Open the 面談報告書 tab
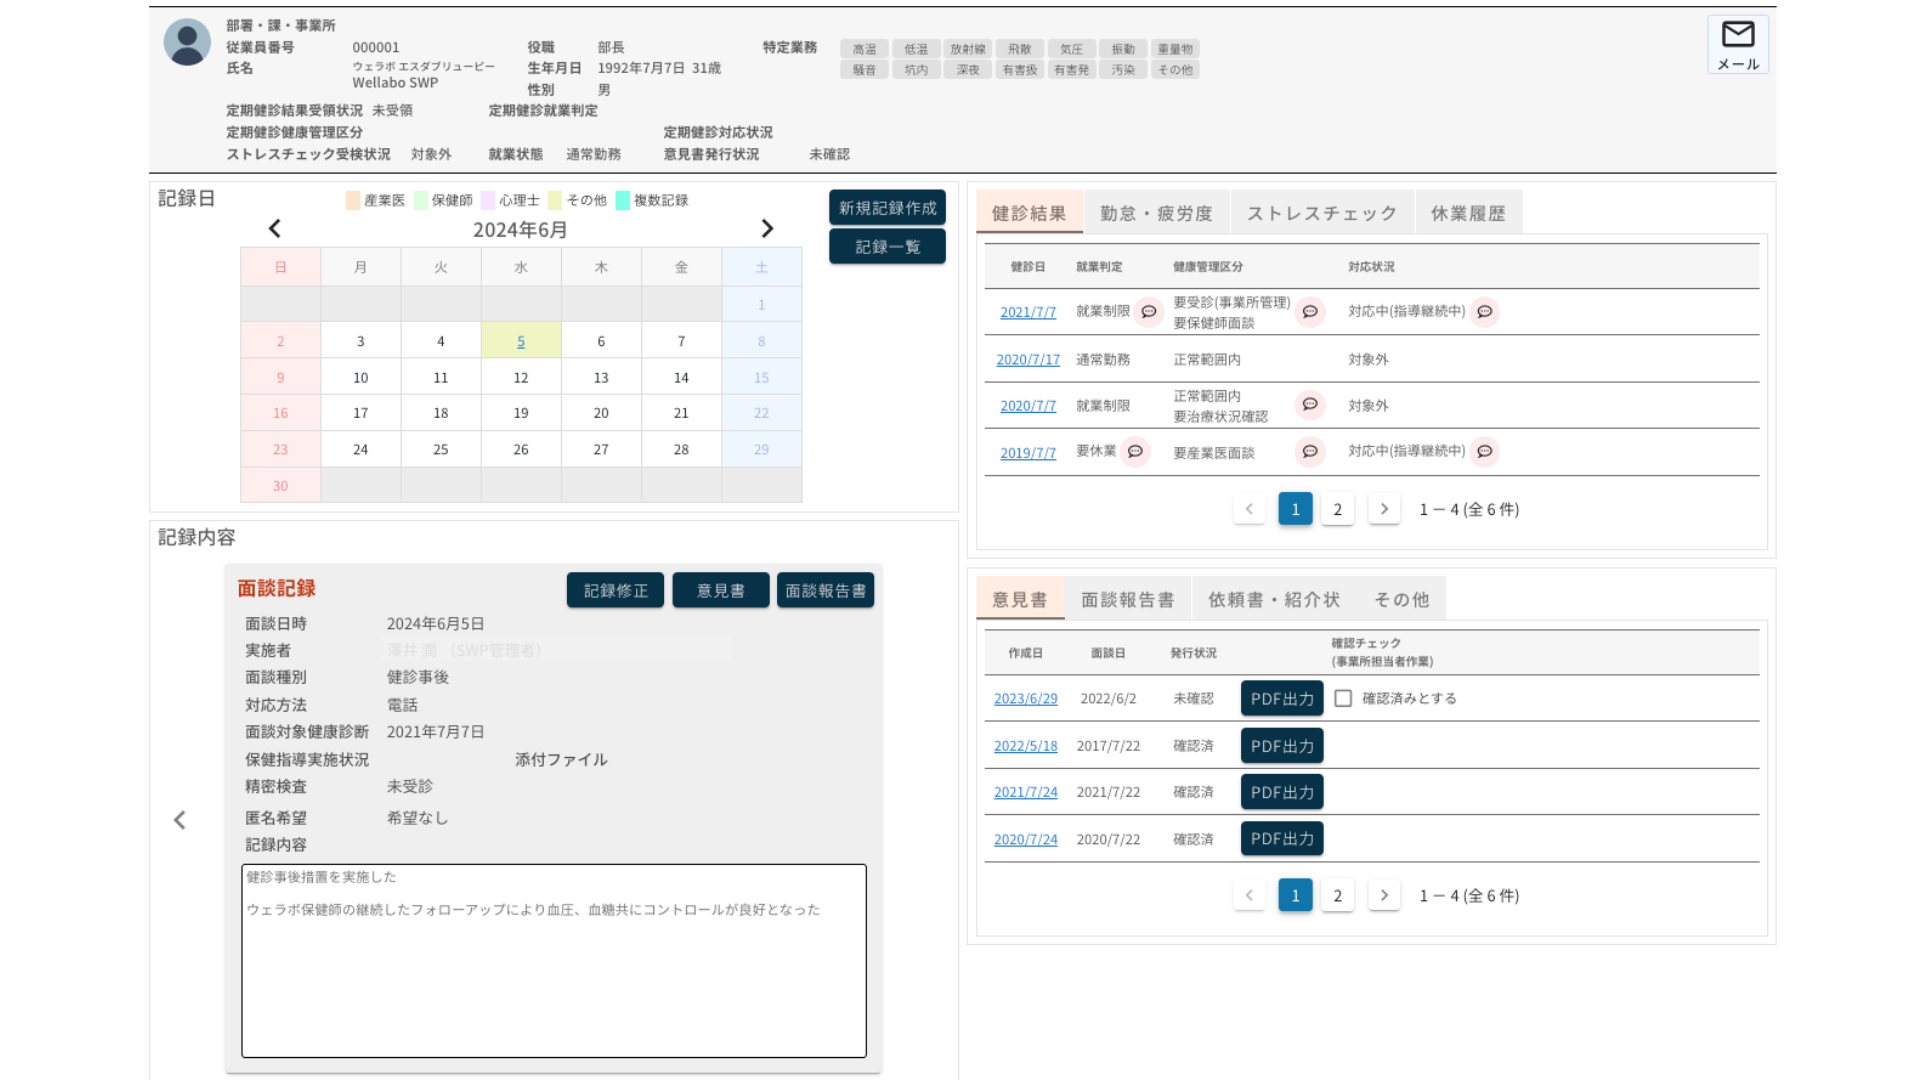The width and height of the screenshot is (1920, 1080). (x=1127, y=600)
